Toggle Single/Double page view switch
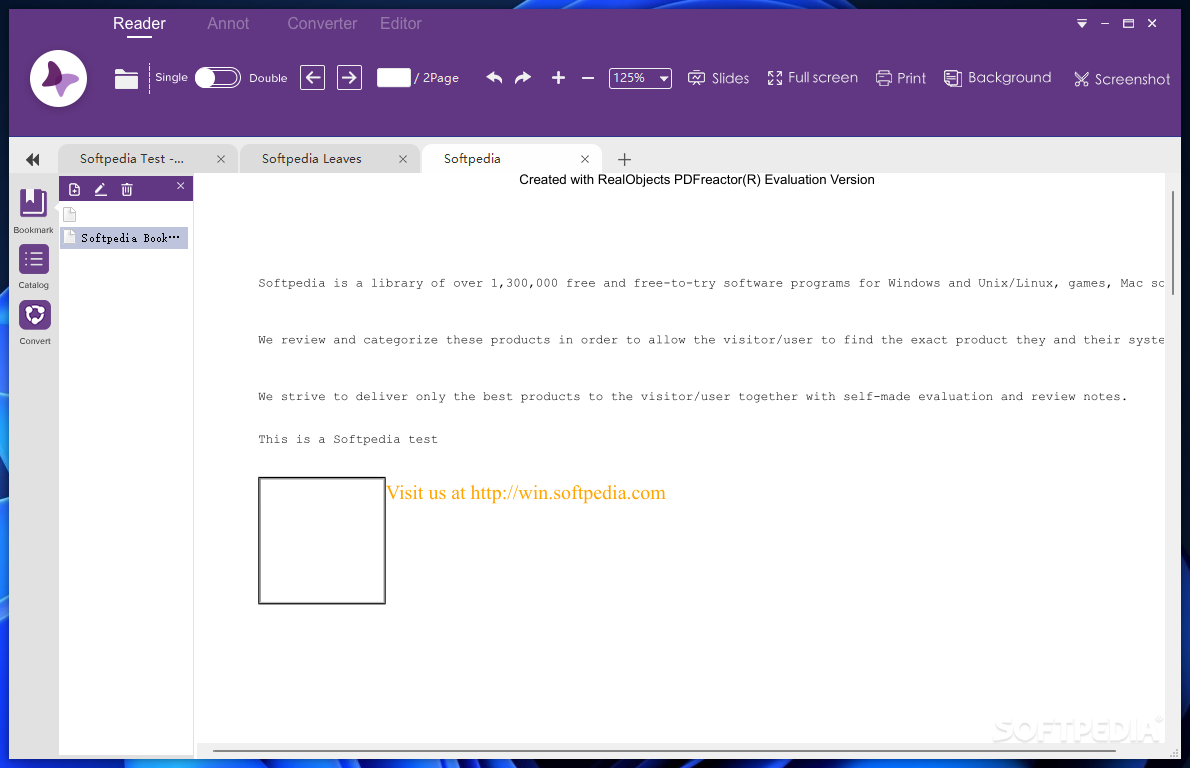This screenshot has width=1190, height=768. click(x=218, y=77)
